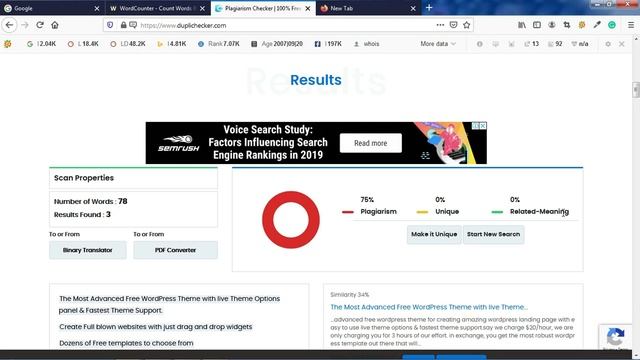Click the yellow Unique legend swatch
The width and height of the screenshot is (640, 360).
(x=422, y=212)
